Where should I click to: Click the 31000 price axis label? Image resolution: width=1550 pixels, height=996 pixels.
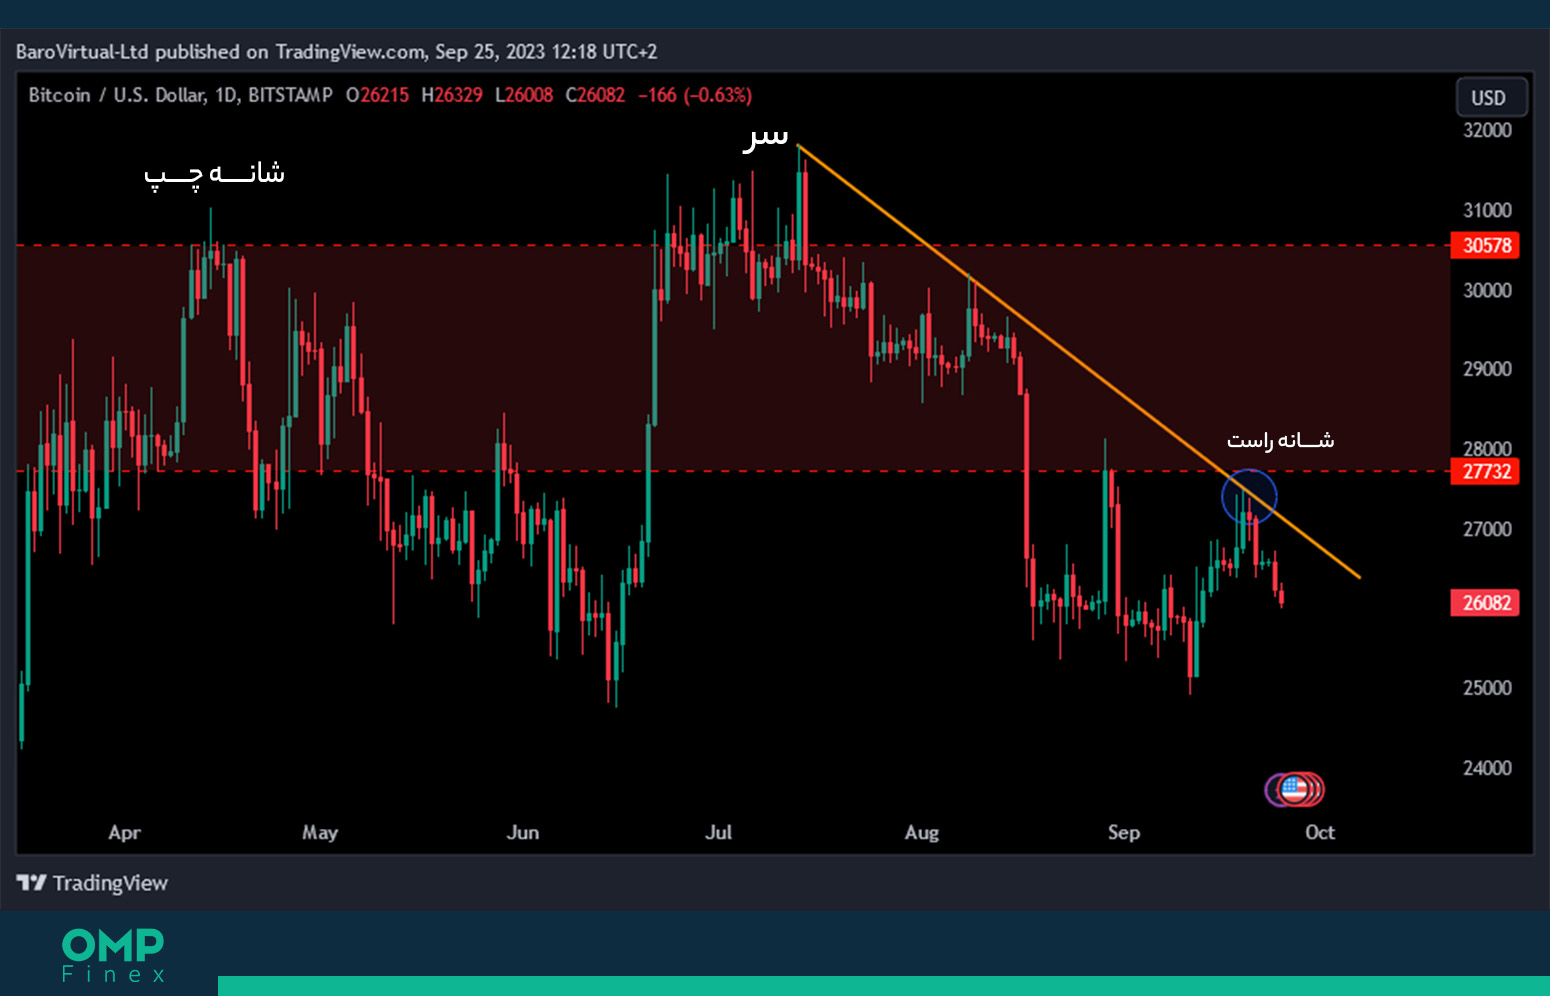(x=1487, y=210)
